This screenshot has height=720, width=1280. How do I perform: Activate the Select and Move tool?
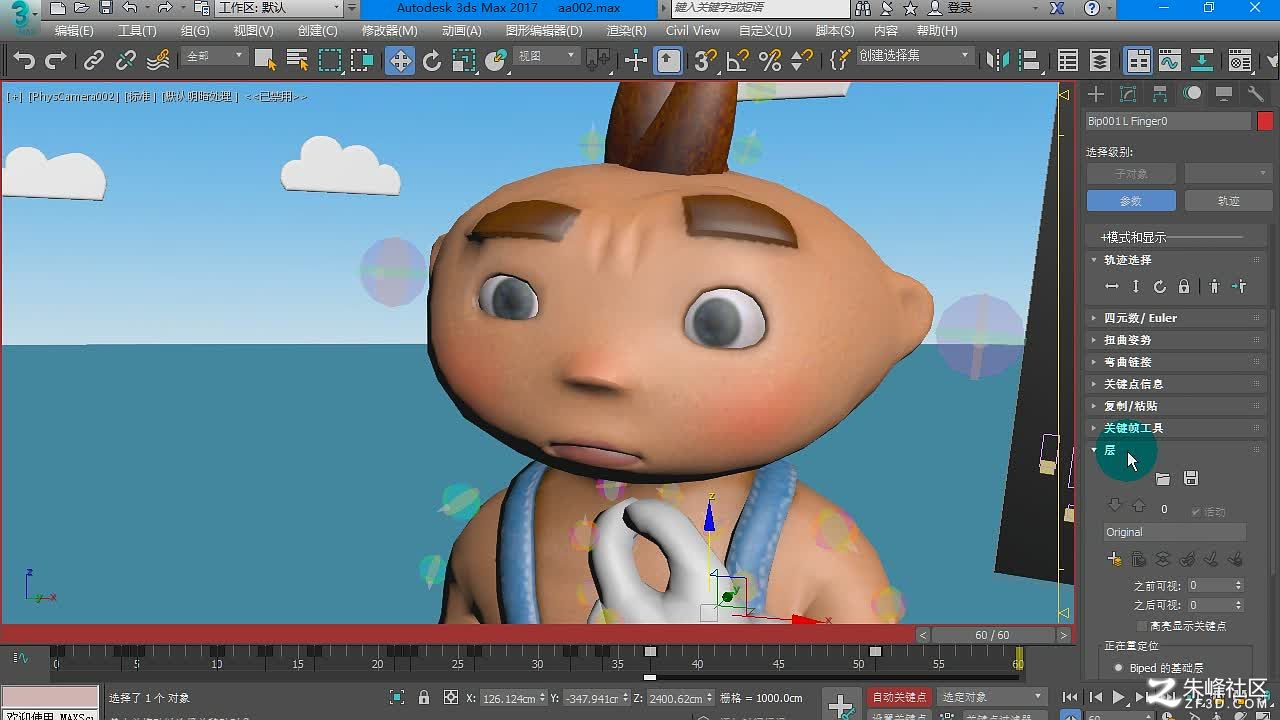point(400,61)
